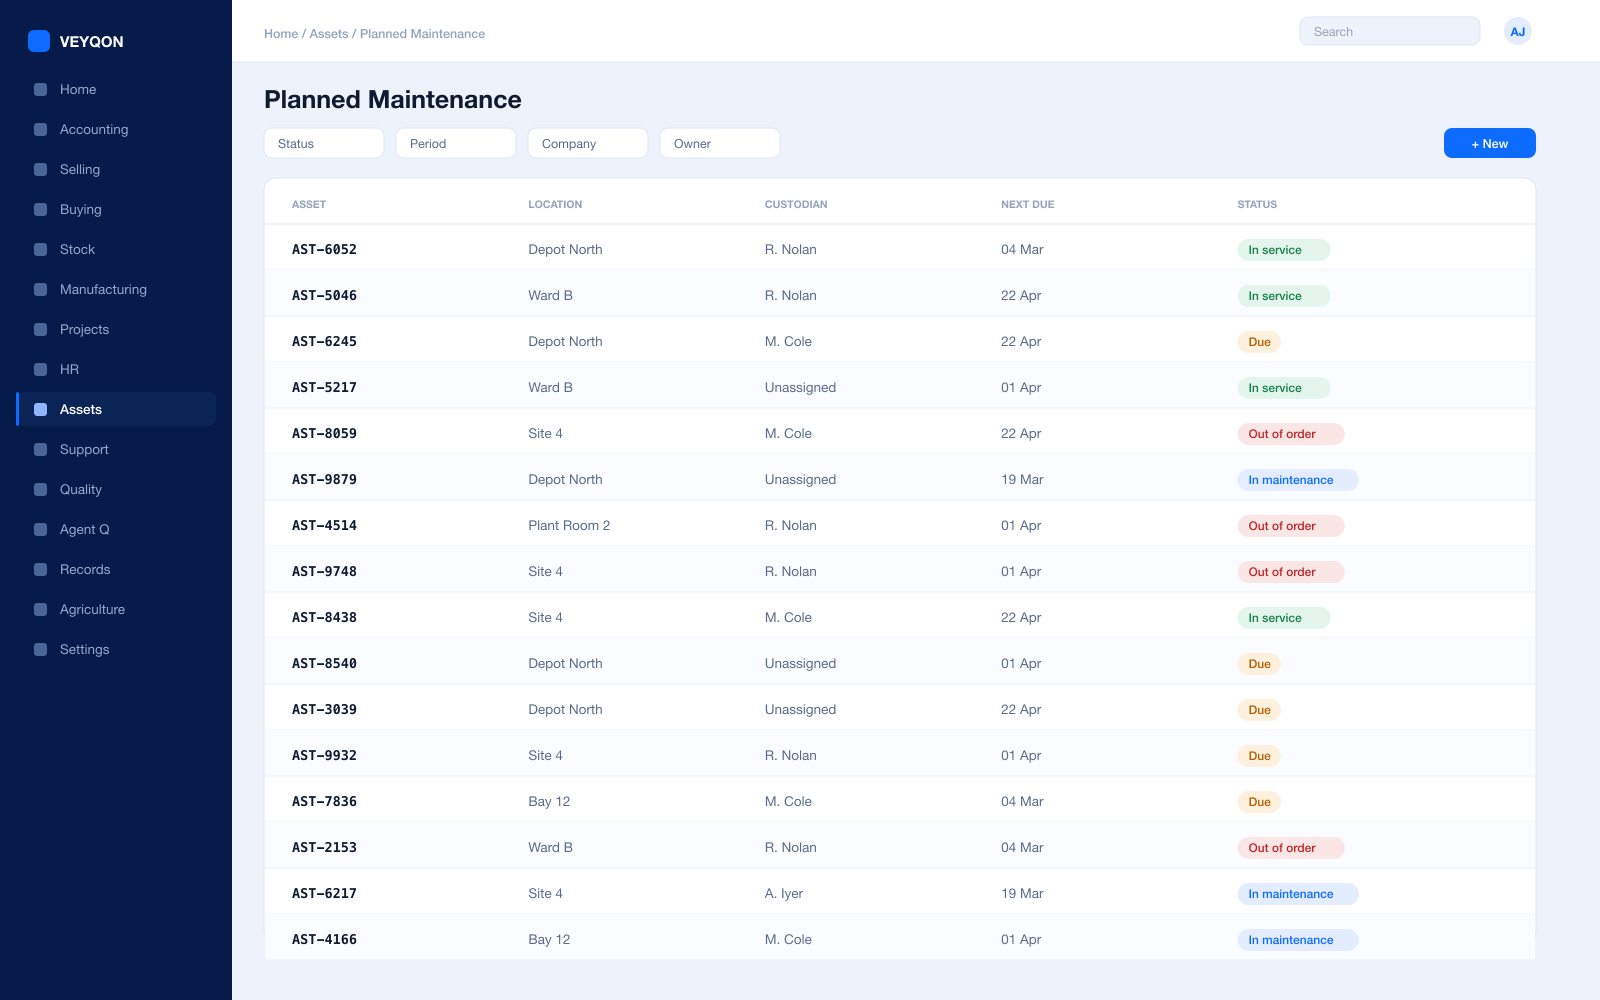1600x1000 pixels.
Task: Click the + New button
Action: tap(1489, 143)
